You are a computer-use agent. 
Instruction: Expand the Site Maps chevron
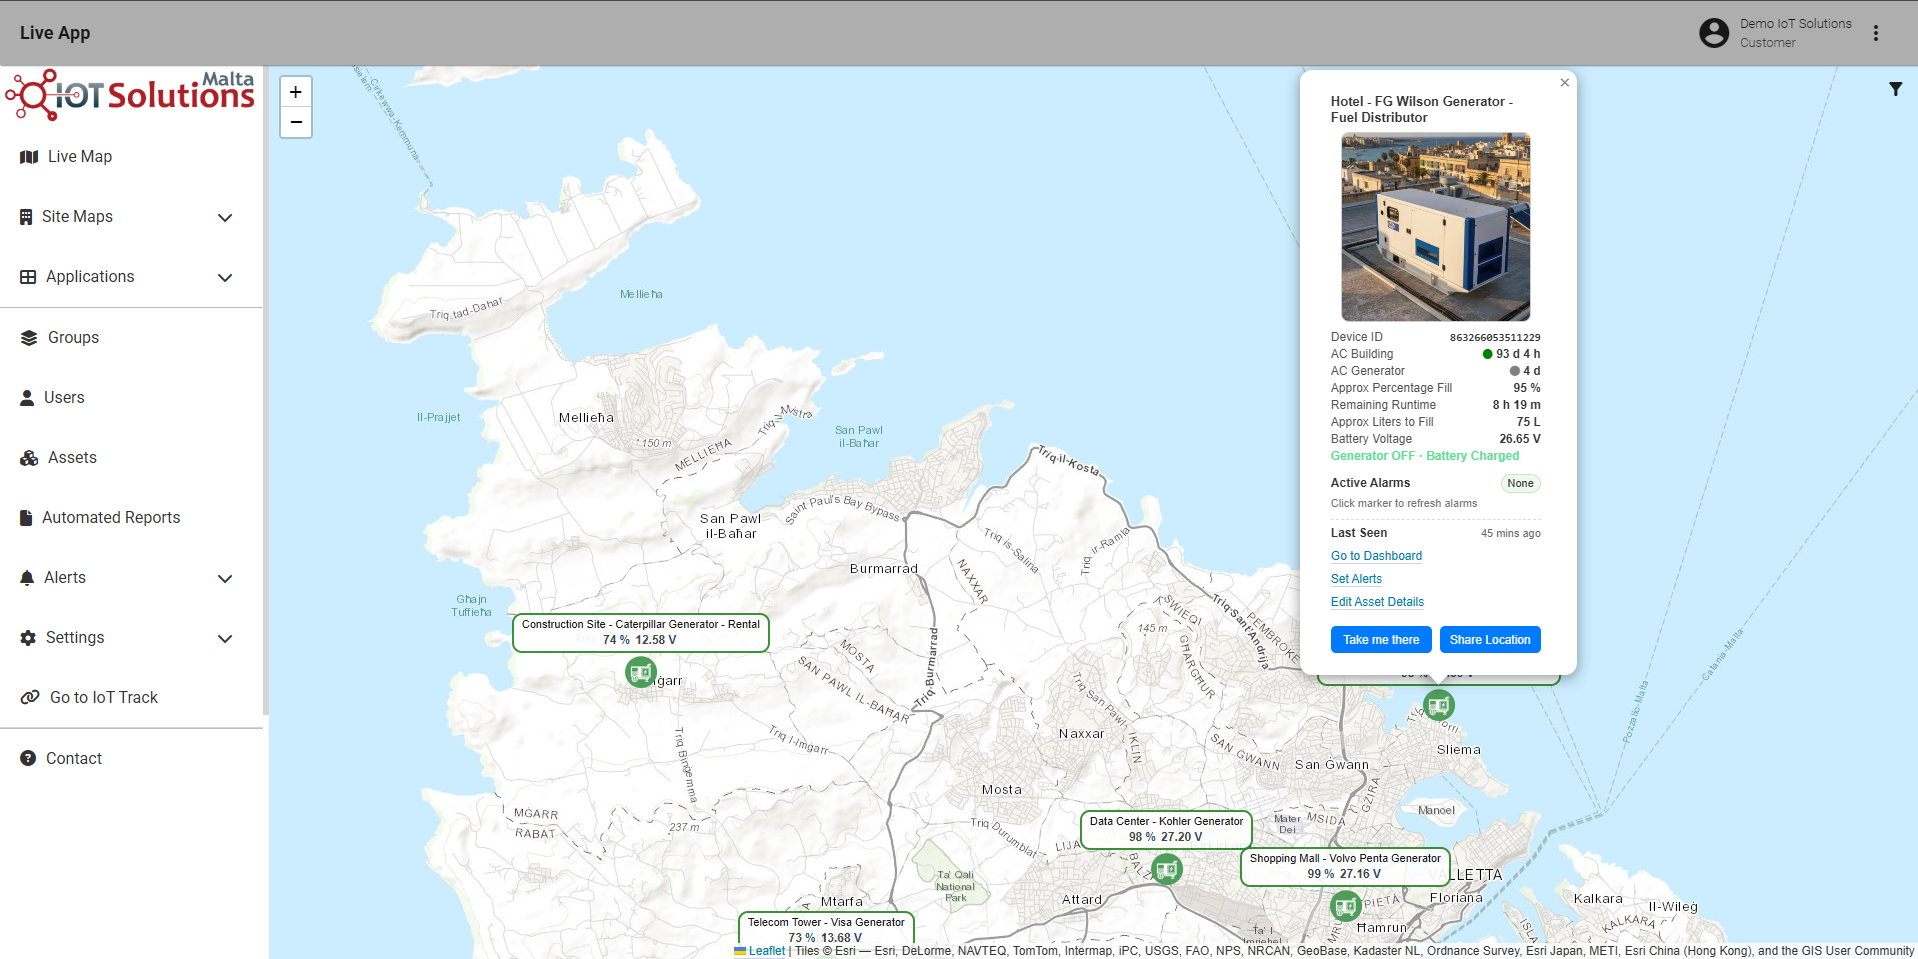[x=225, y=217]
